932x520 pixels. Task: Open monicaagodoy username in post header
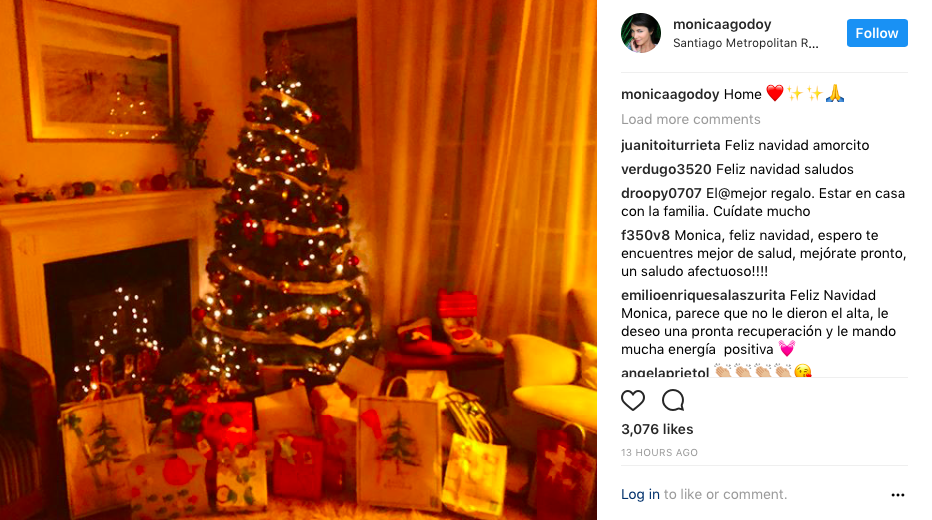tap(722, 24)
